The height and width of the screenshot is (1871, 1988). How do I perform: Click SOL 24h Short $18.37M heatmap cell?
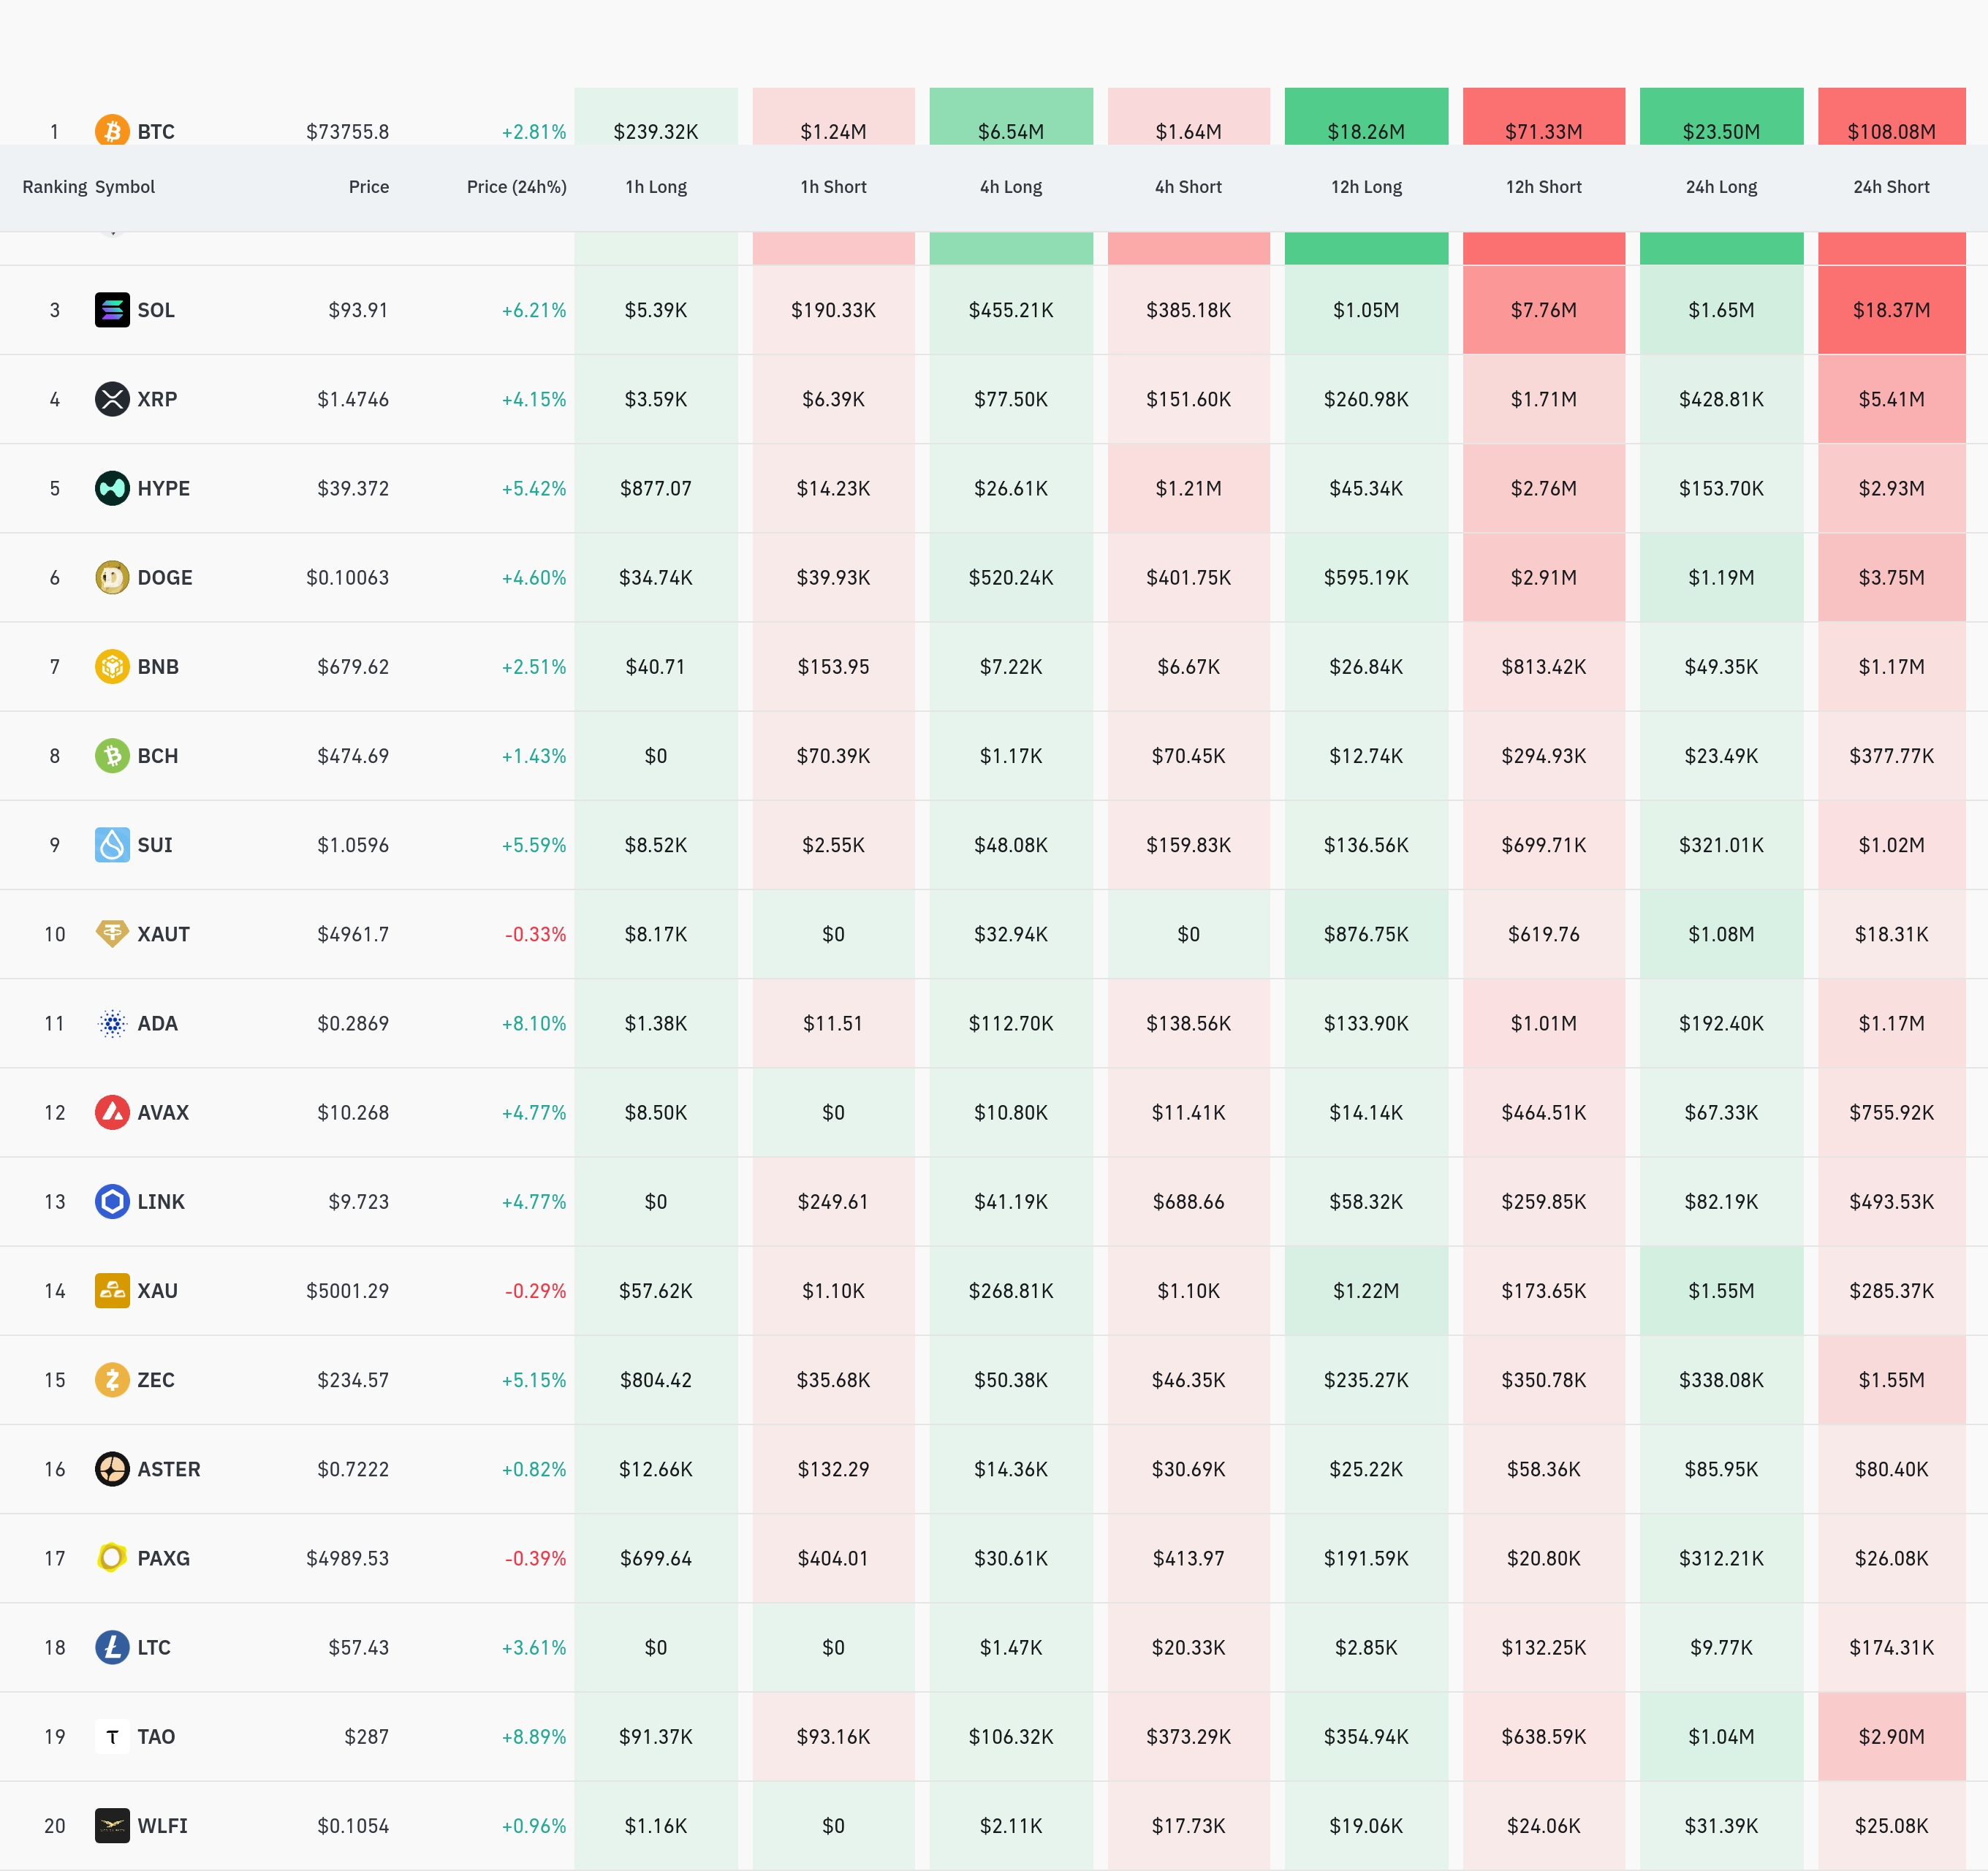pyautogui.click(x=1891, y=310)
